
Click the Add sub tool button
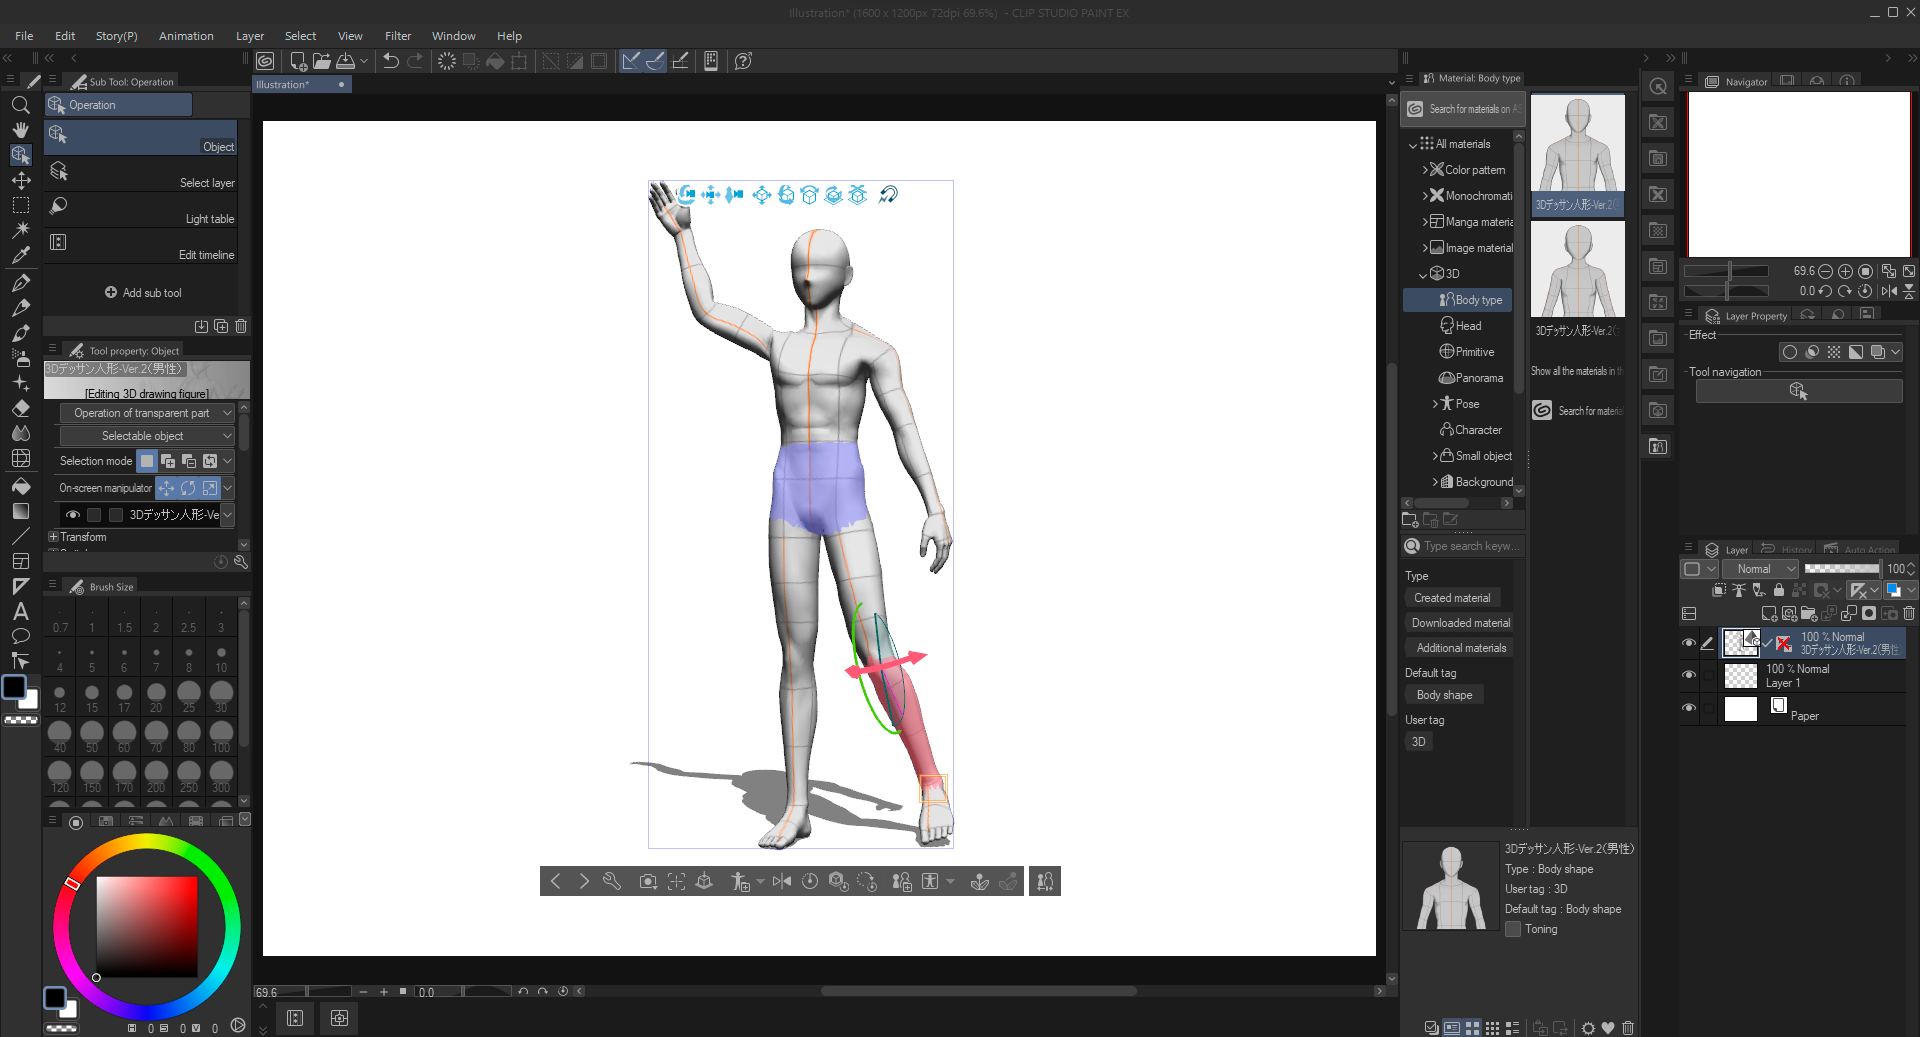(x=143, y=293)
